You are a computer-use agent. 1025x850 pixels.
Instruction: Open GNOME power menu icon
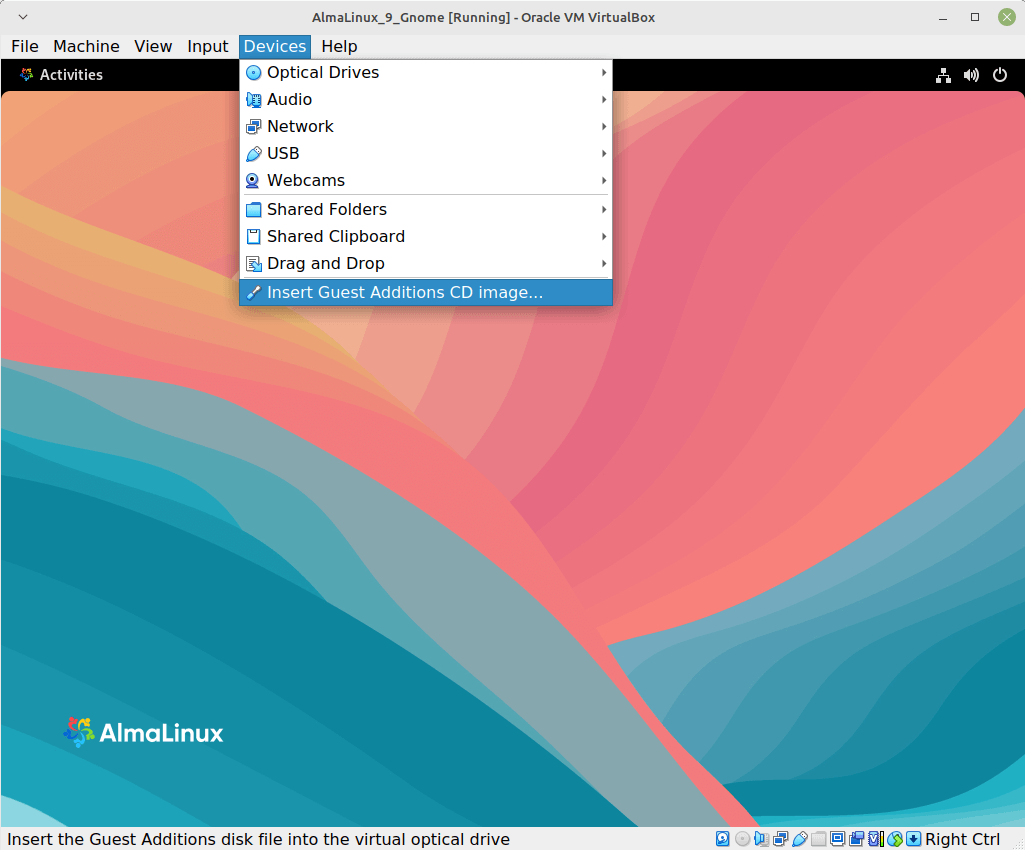coord(999,75)
